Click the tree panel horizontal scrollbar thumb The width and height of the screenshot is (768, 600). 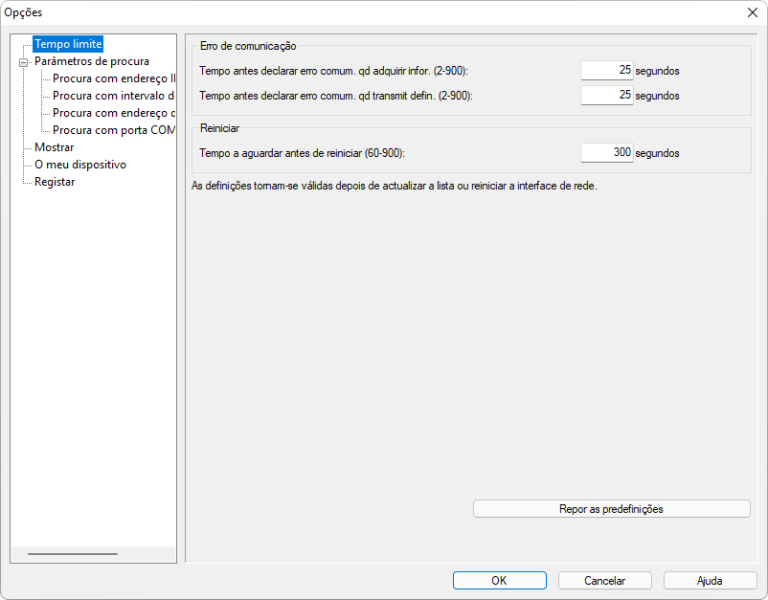click(x=72, y=553)
